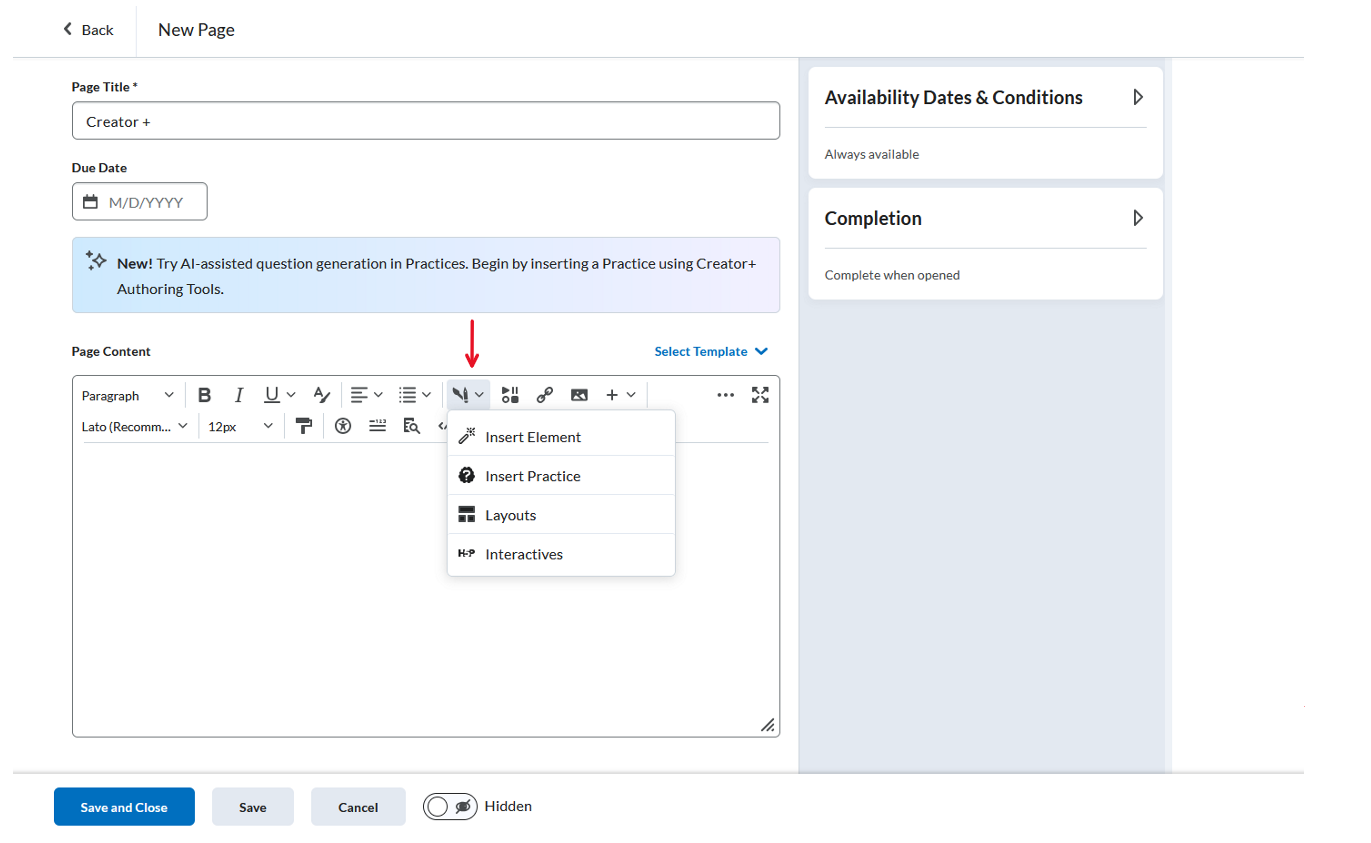Click the Insert Image icon
The width and height of the screenshot is (1371, 843).
(579, 395)
